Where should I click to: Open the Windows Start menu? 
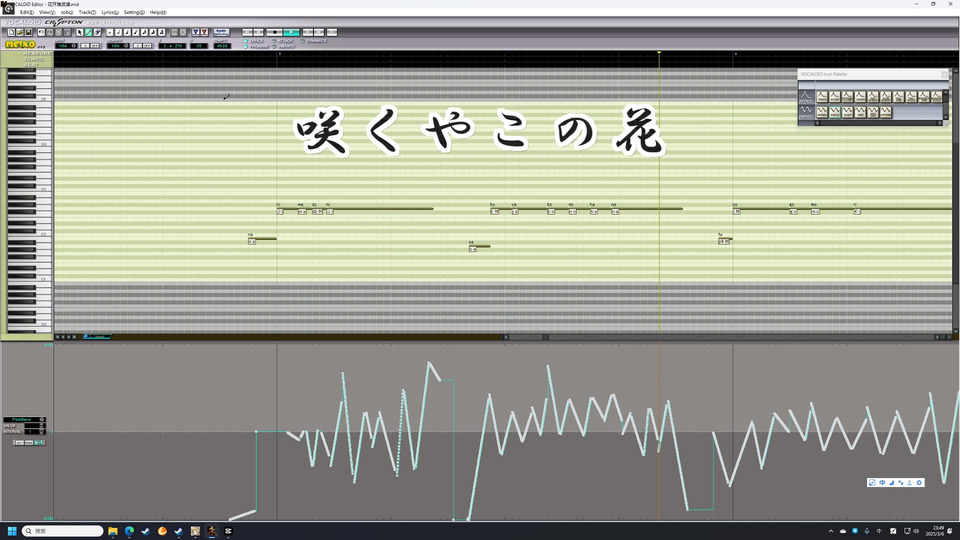pos(12,531)
